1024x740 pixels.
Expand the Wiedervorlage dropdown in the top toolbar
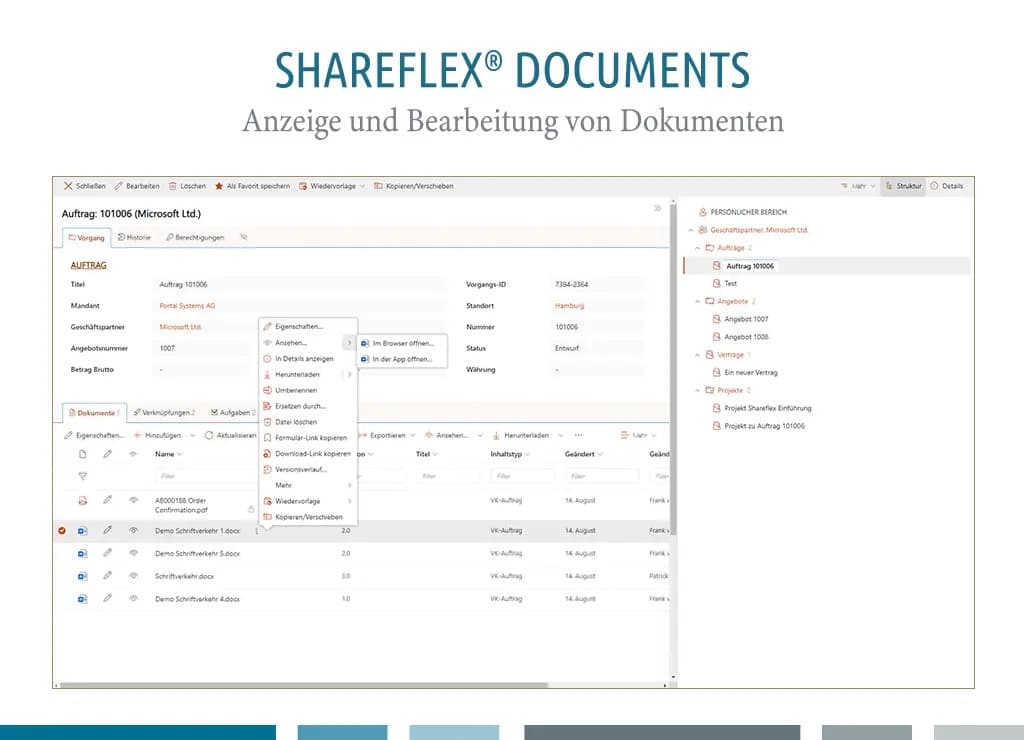click(x=363, y=186)
